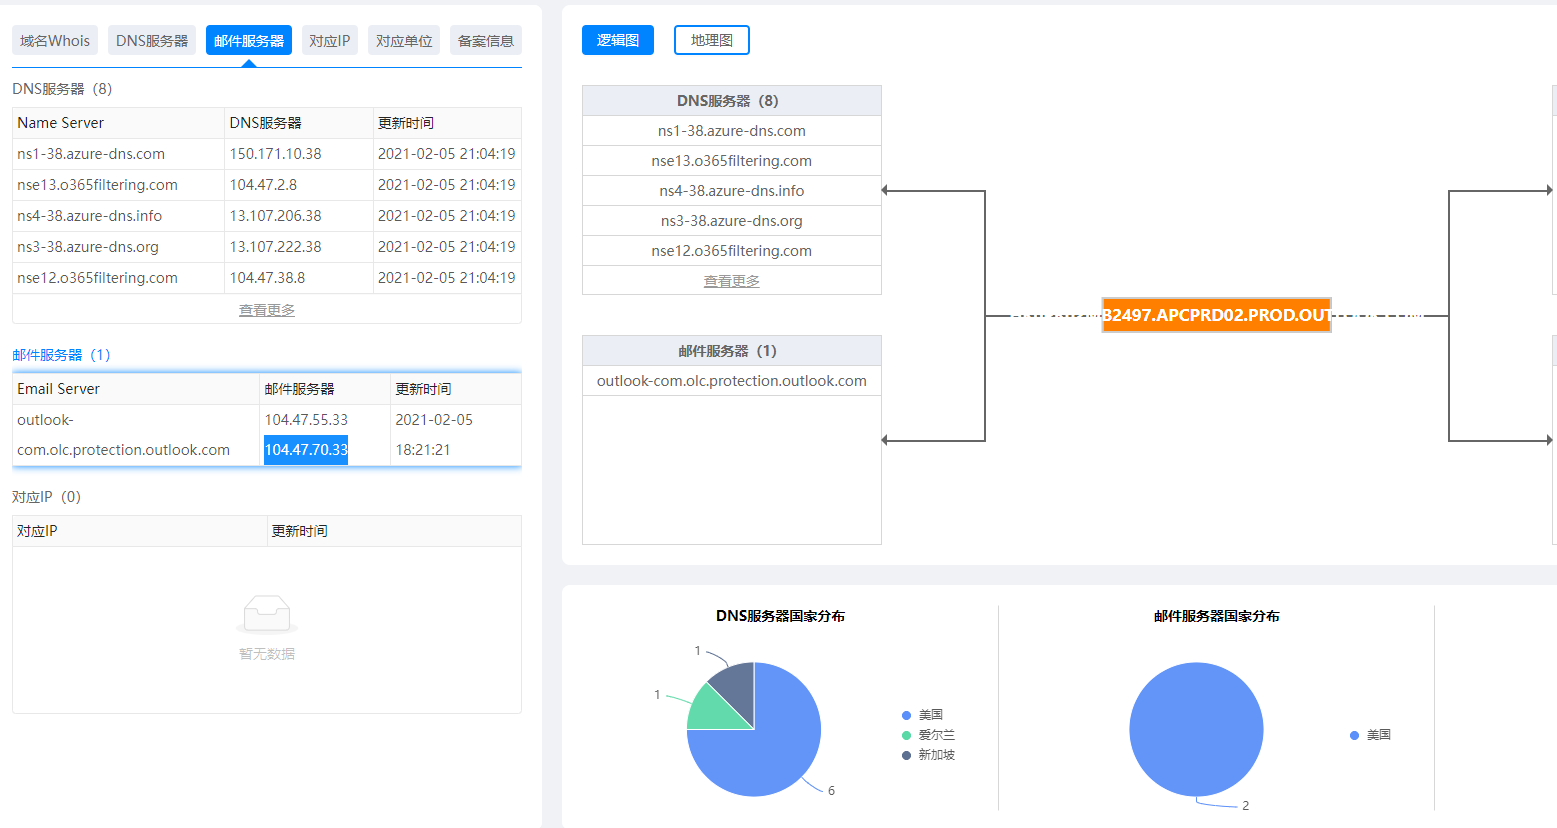Click 查看更多 under the DNS server table

[x=266, y=309]
